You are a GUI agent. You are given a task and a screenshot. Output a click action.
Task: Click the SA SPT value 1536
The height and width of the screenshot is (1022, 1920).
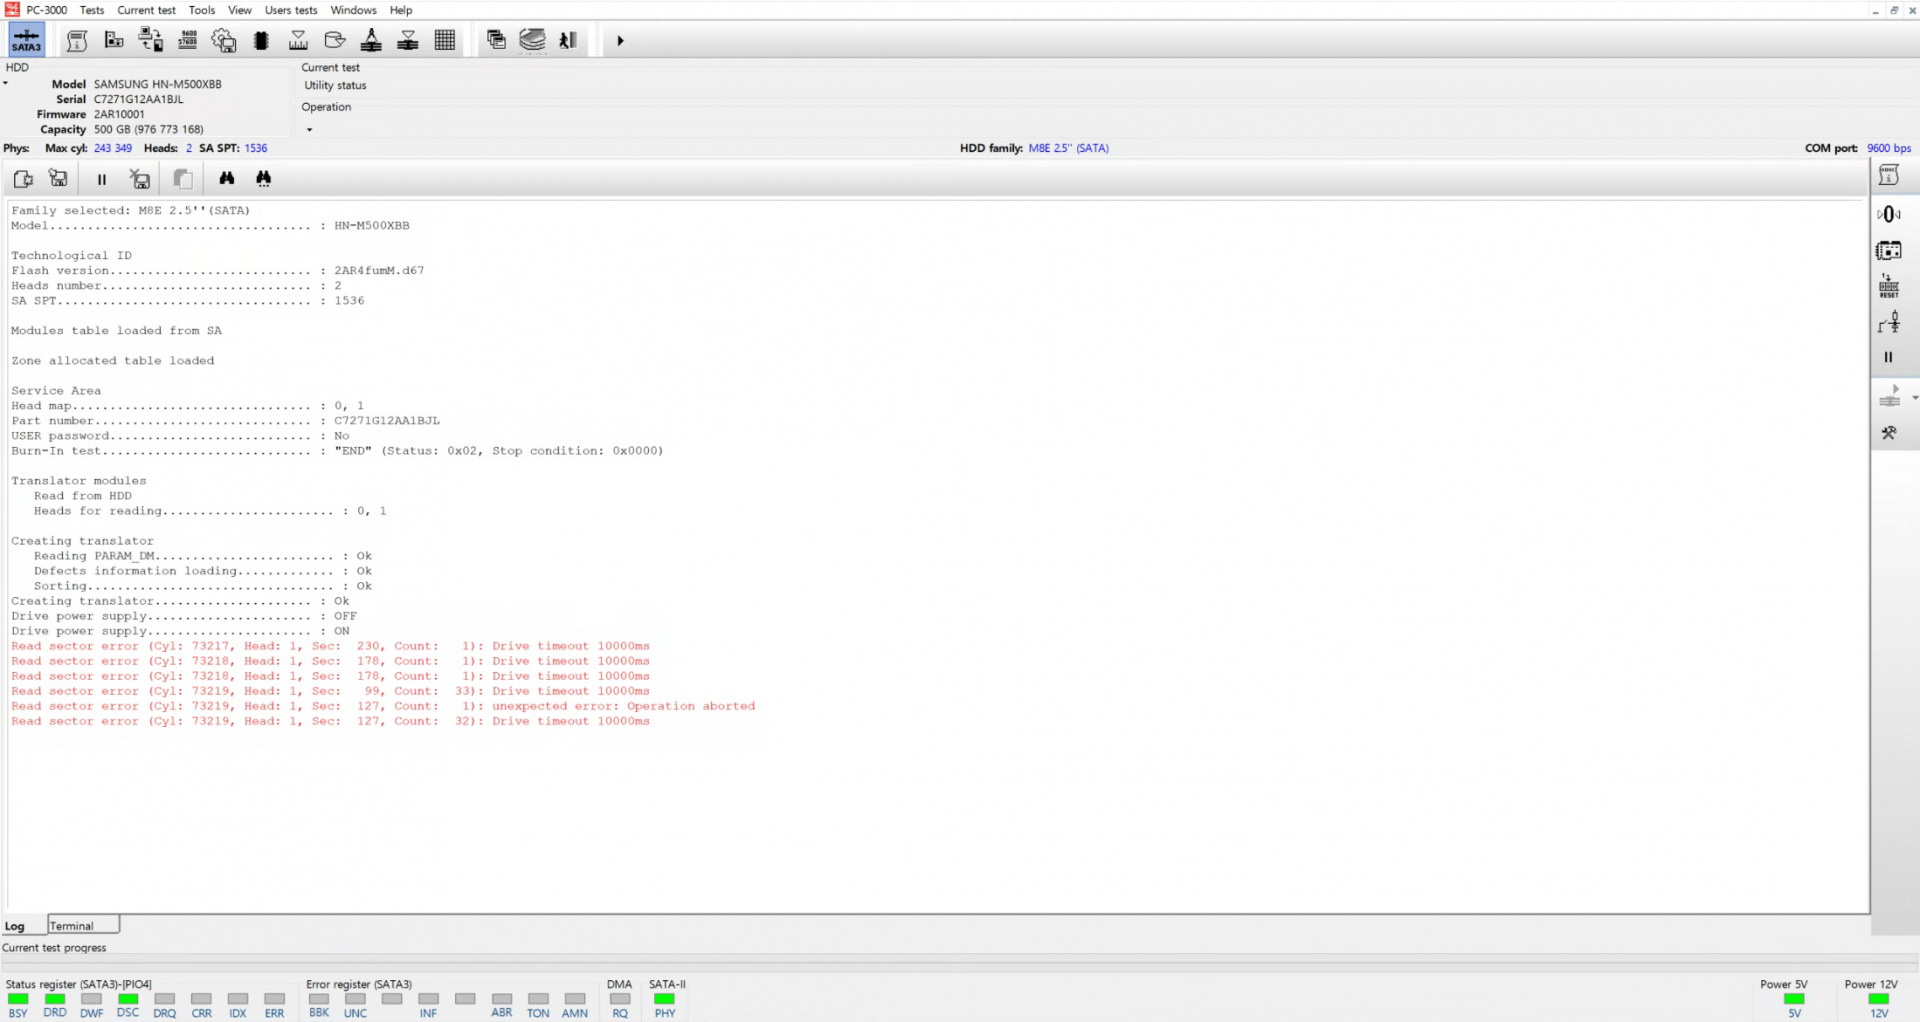point(256,148)
